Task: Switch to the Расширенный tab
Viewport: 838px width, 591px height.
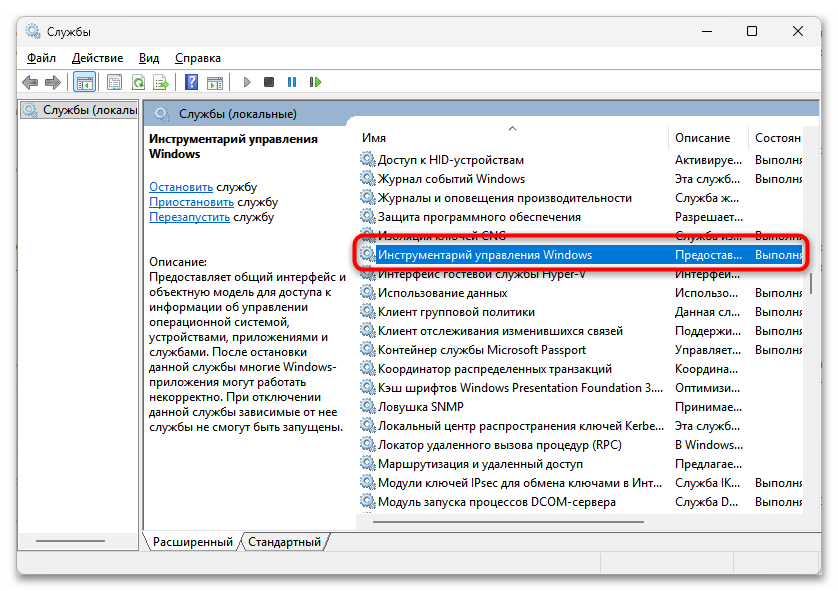Action: 193,542
